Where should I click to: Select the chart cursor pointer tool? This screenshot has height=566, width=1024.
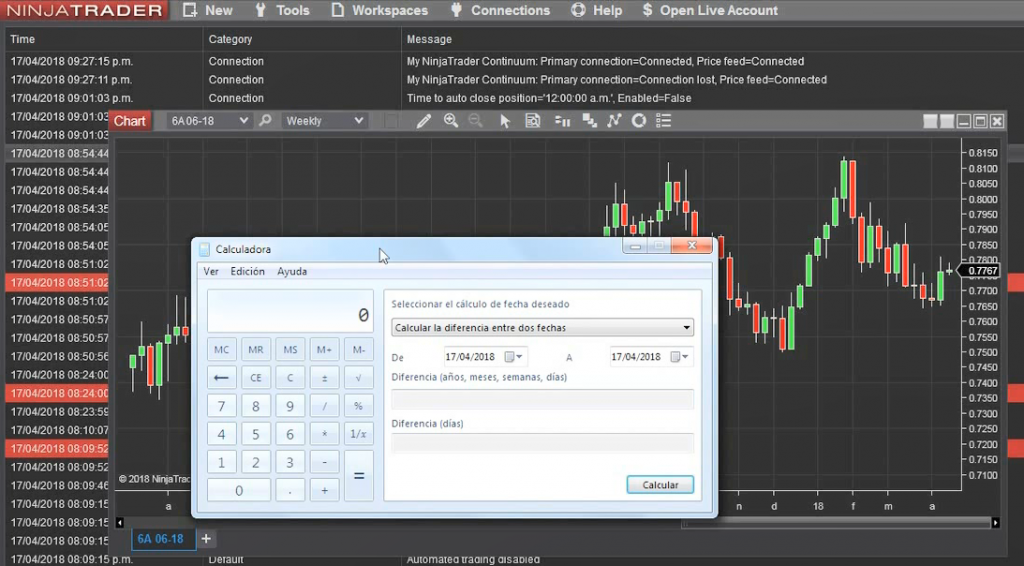click(x=505, y=121)
